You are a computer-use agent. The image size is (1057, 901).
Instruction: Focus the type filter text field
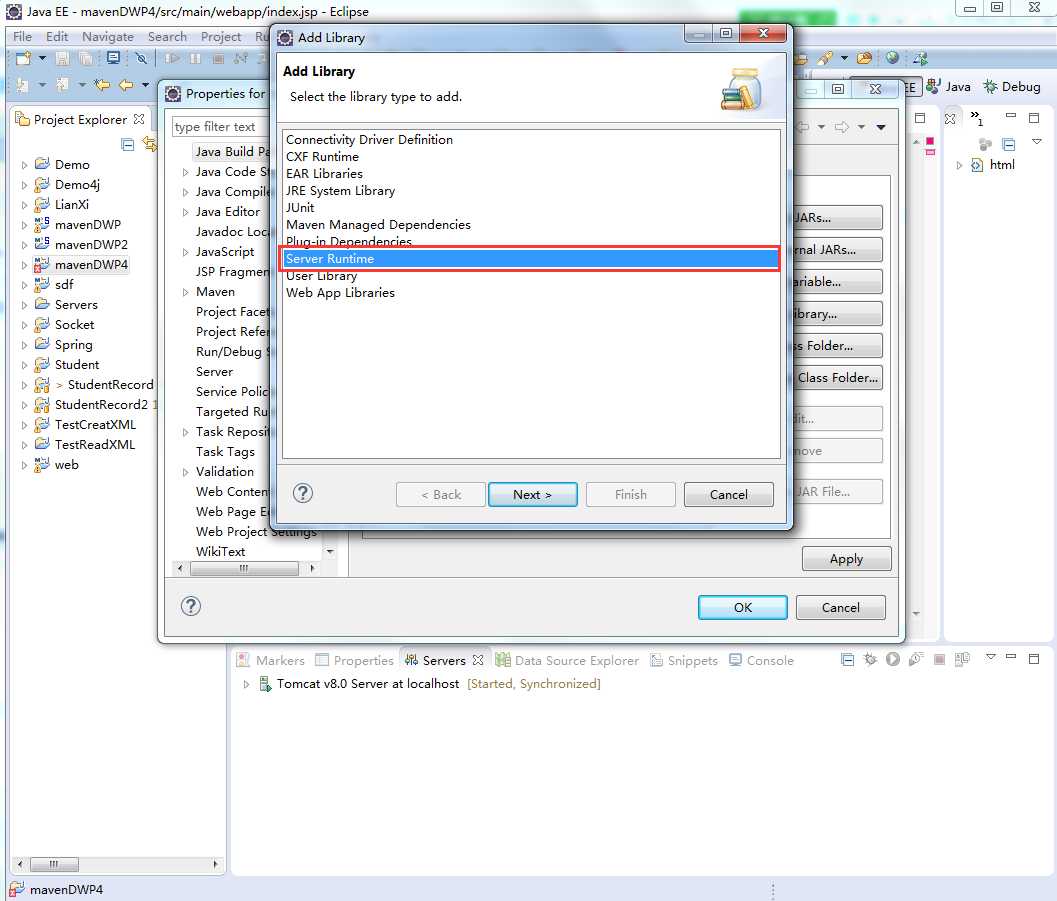tap(222, 127)
